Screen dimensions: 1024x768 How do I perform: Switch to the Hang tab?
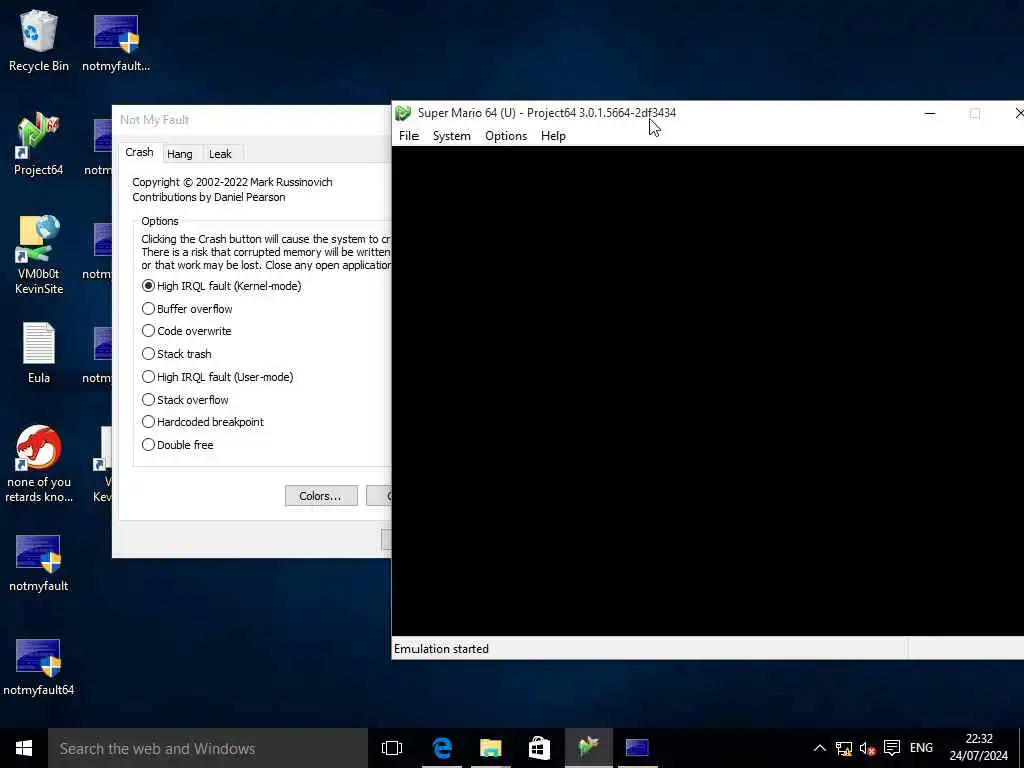point(180,154)
